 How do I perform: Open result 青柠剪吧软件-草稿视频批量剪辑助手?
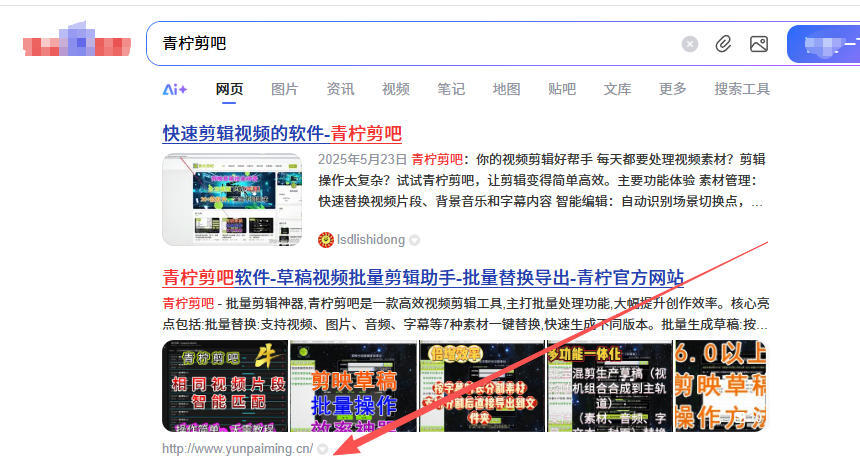[423, 277]
